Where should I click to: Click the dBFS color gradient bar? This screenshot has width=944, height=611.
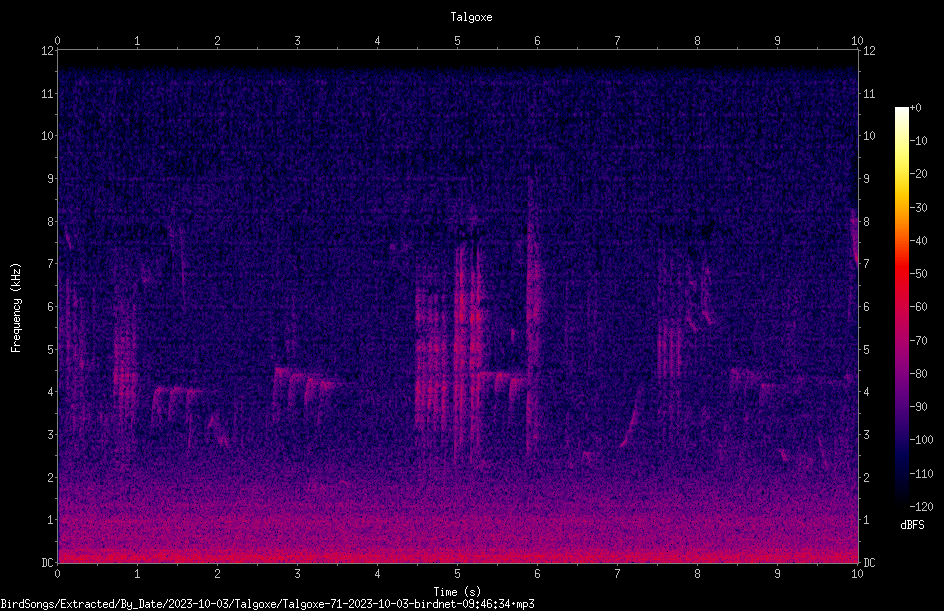[901, 307]
